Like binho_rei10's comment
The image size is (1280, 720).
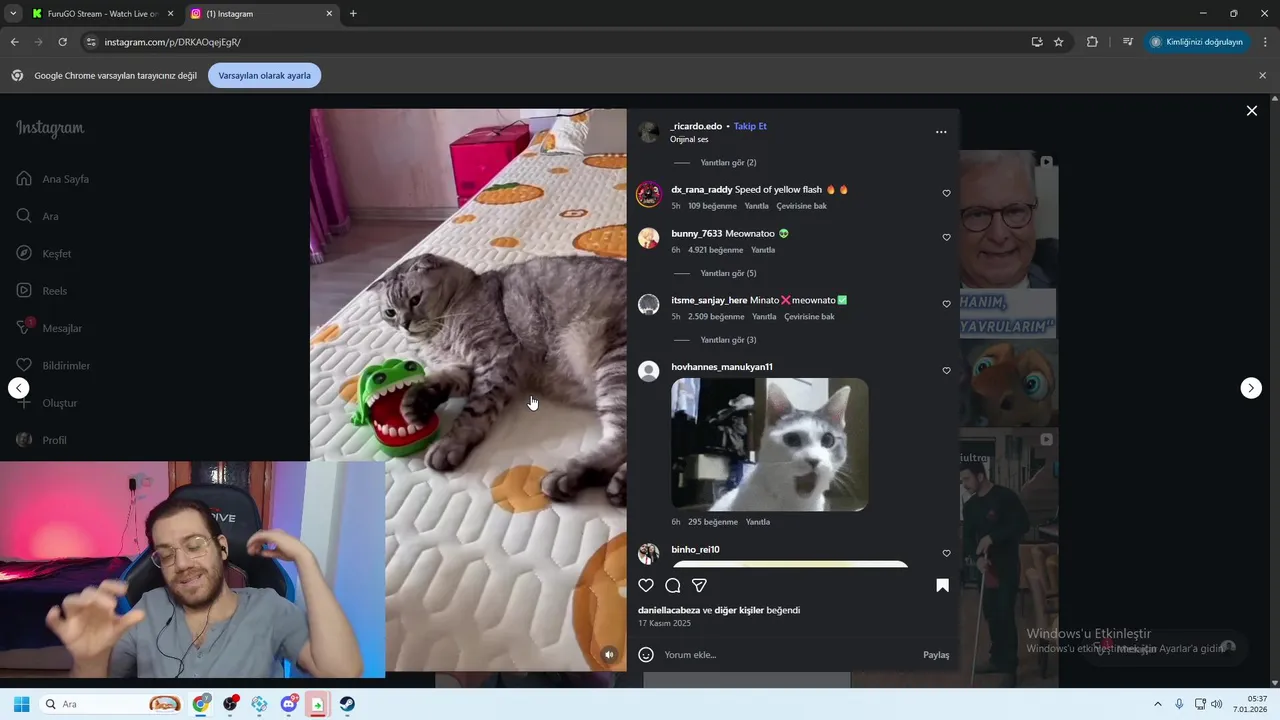[x=946, y=553]
